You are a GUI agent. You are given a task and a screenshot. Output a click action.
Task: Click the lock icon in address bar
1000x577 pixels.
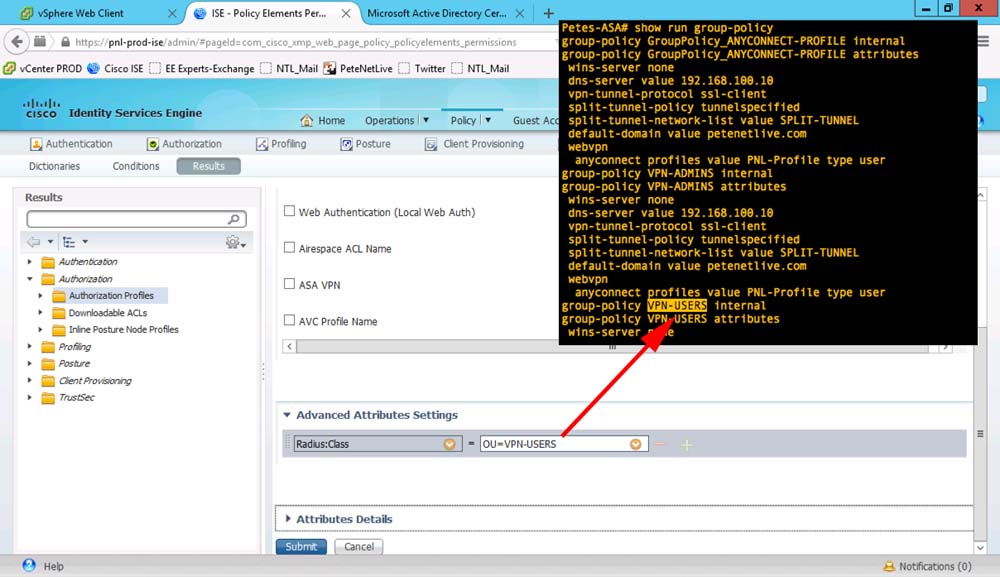[x=65, y=42]
